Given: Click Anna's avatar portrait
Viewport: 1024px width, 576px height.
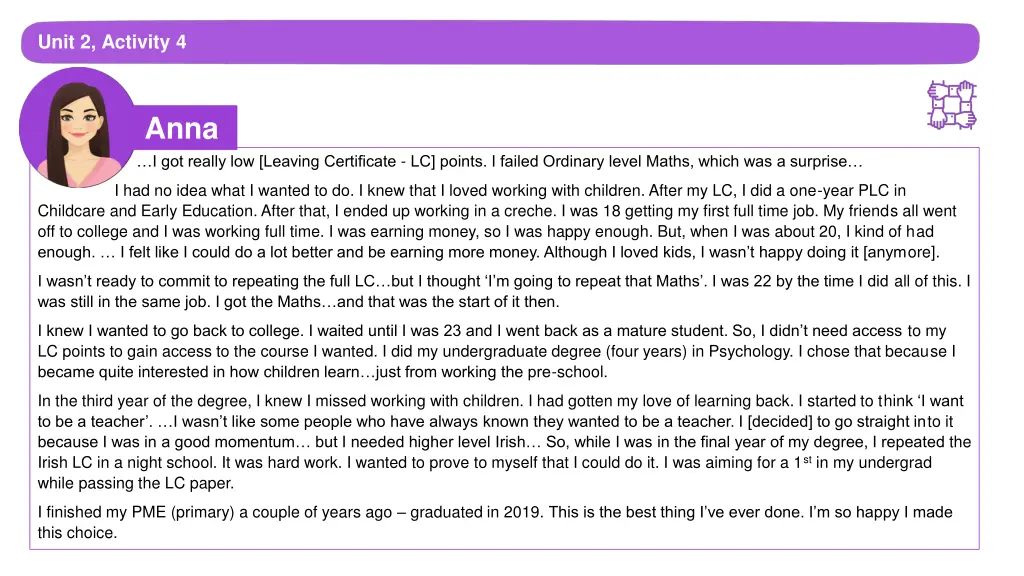Looking at the screenshot, I should (x=78, y=127).
